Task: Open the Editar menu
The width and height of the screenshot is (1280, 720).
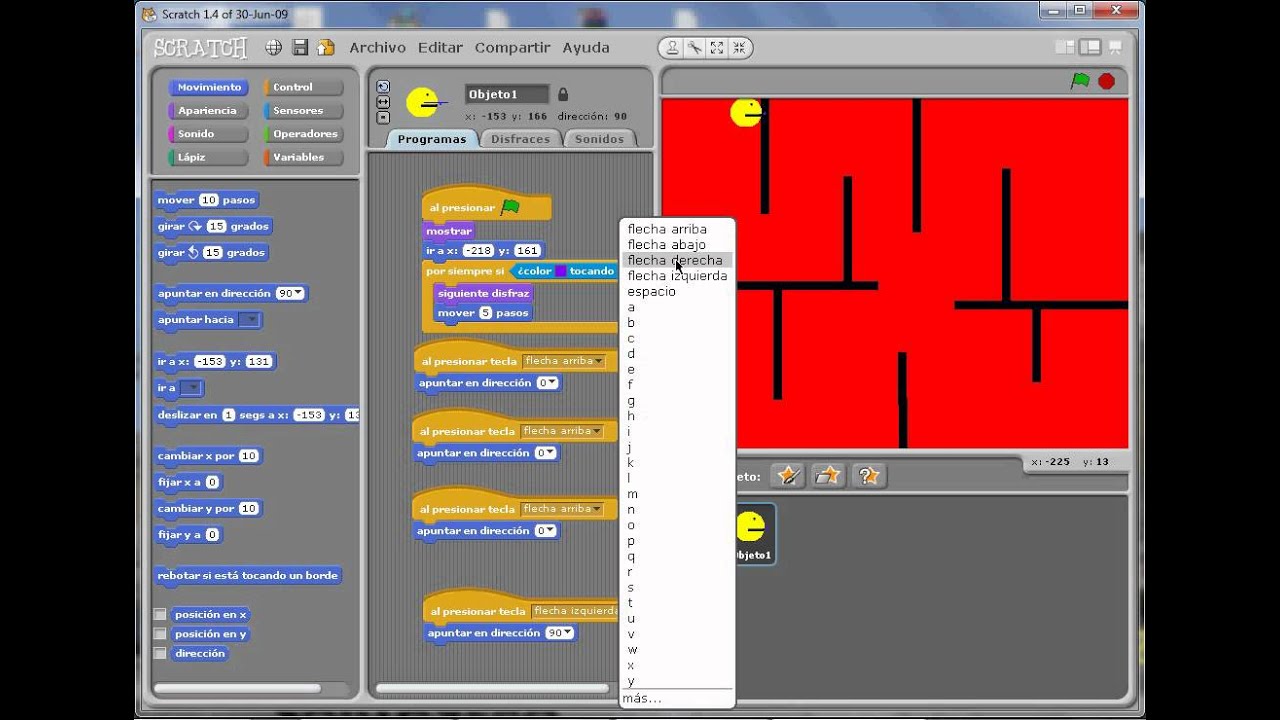Action: 440,47
